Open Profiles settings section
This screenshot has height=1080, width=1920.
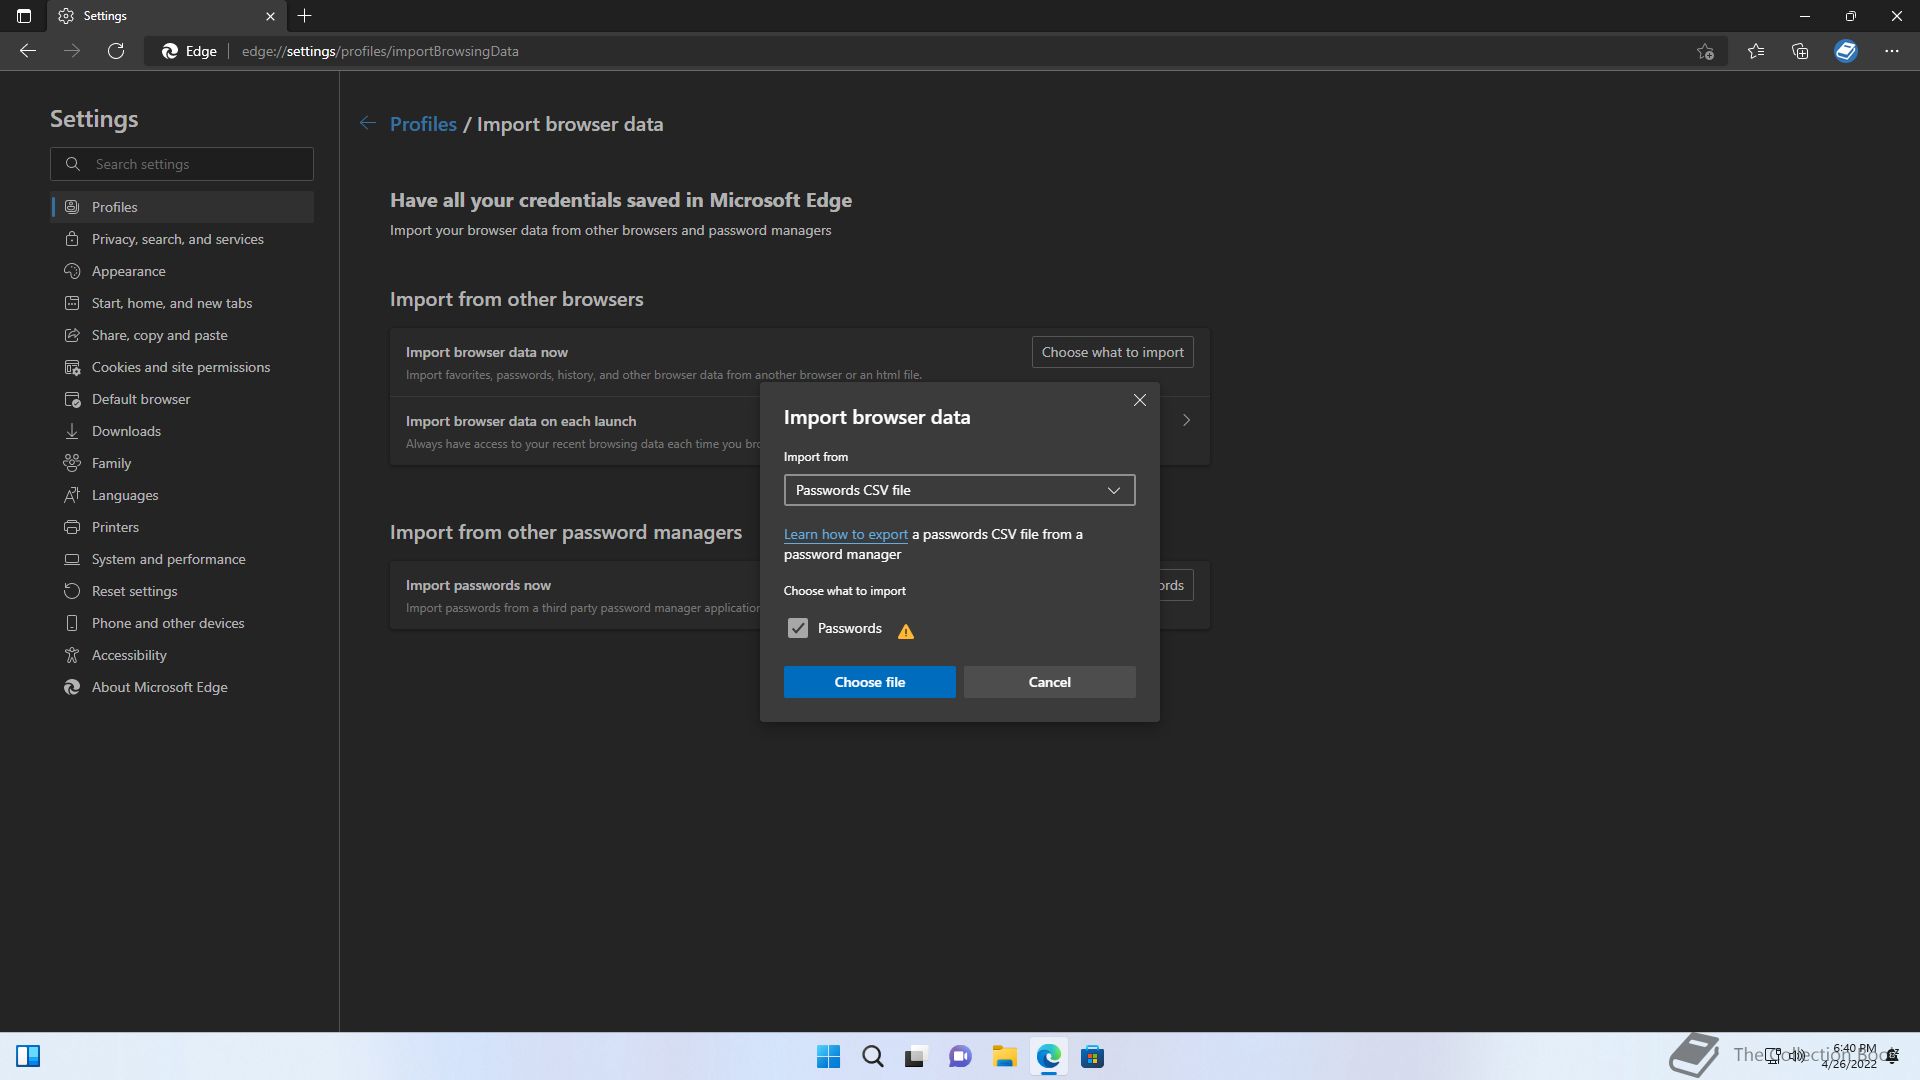pyautogui.click(x=182, y=207)
